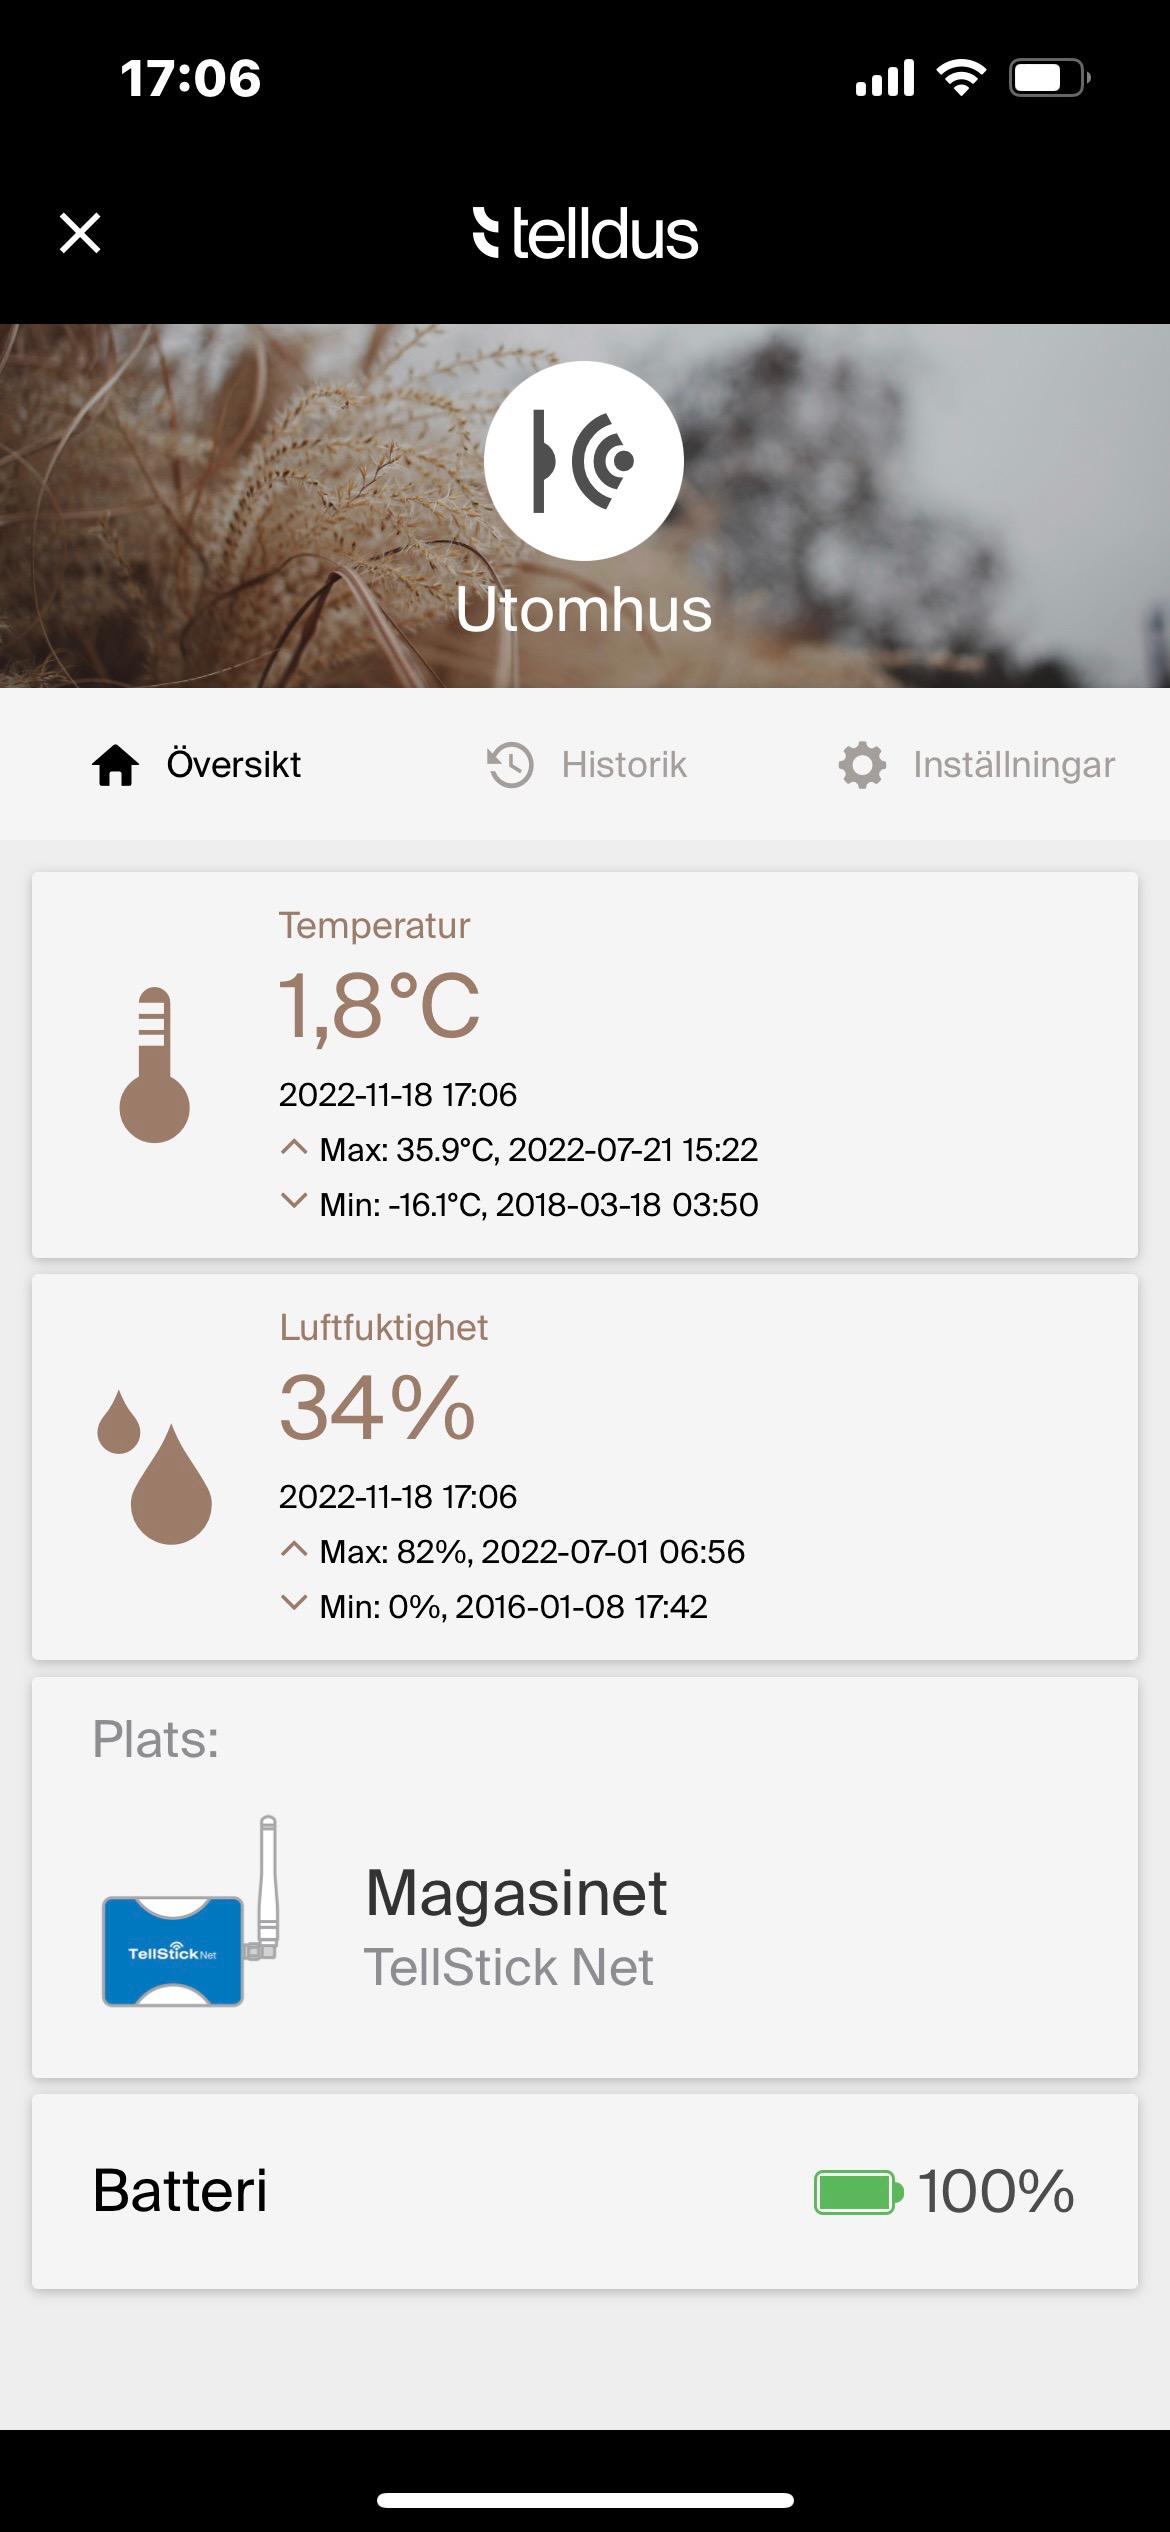The image size is (1170, 2532).
Task: Click the house icon for Översikt
Action: (116, 766)
